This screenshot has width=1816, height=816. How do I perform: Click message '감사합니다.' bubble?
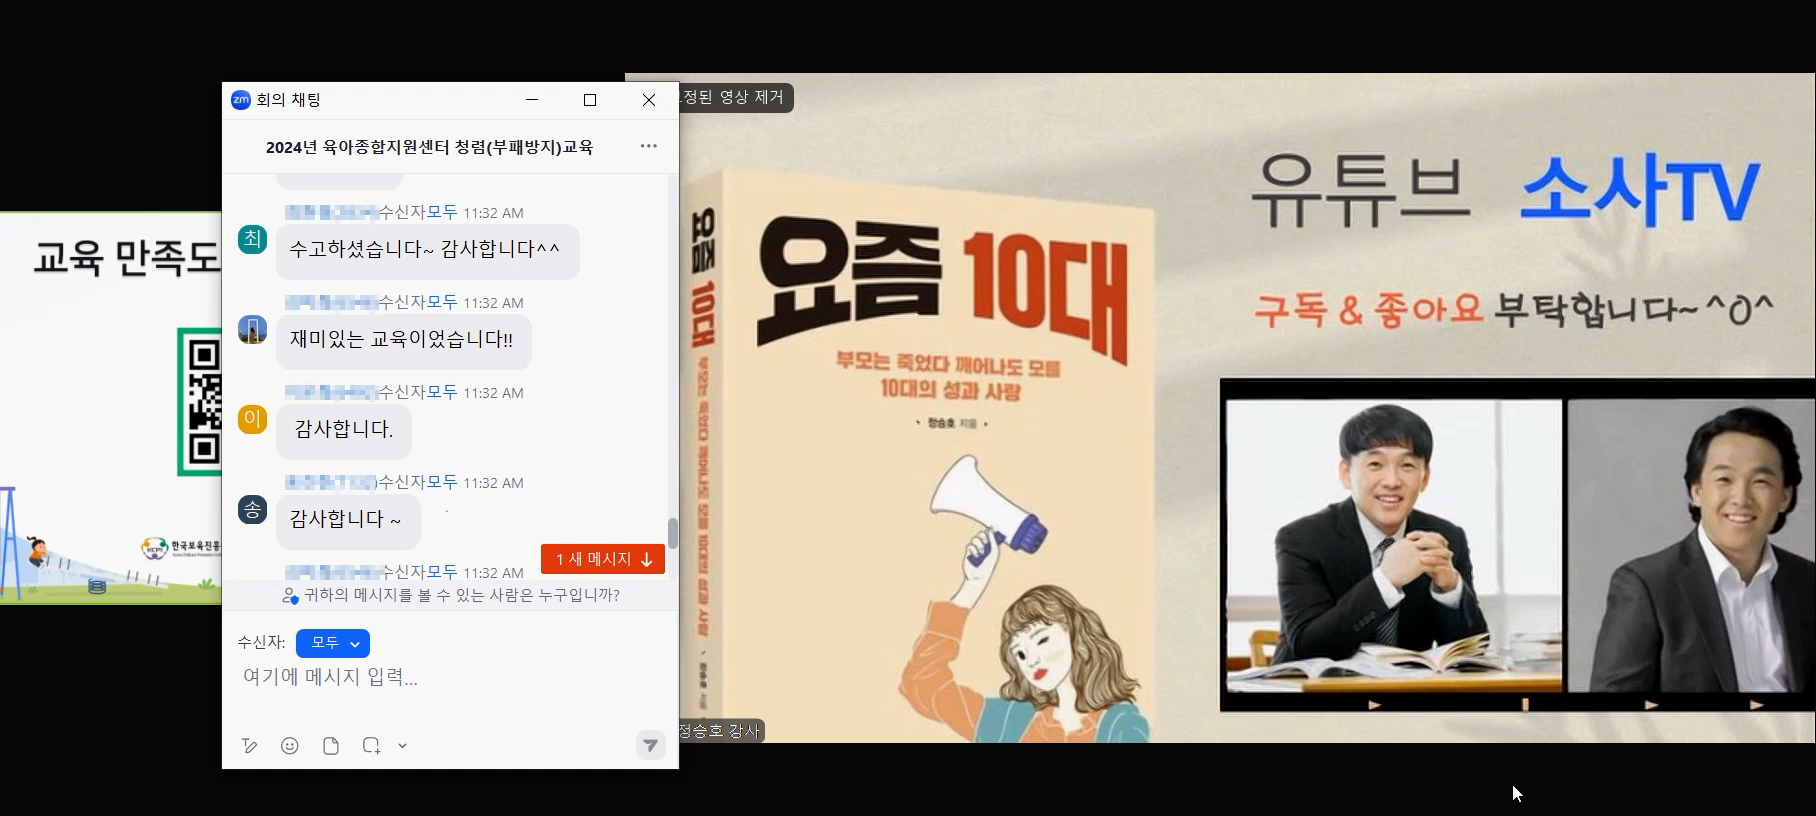[x=343, y=430]
